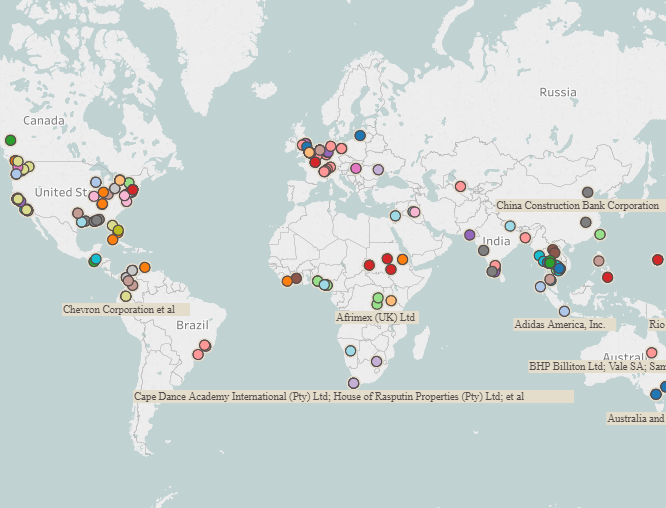The image size is (666, 508).
Task: Click the purple marker west of India
Action: pos(469,235)
